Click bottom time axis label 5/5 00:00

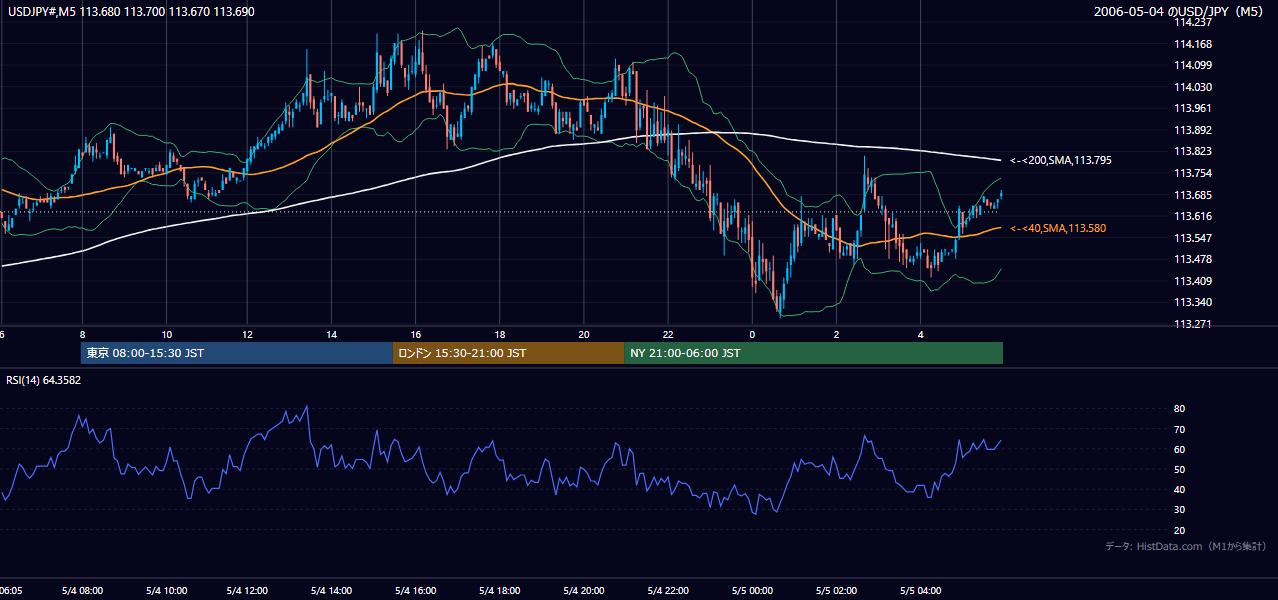[752, 591]
